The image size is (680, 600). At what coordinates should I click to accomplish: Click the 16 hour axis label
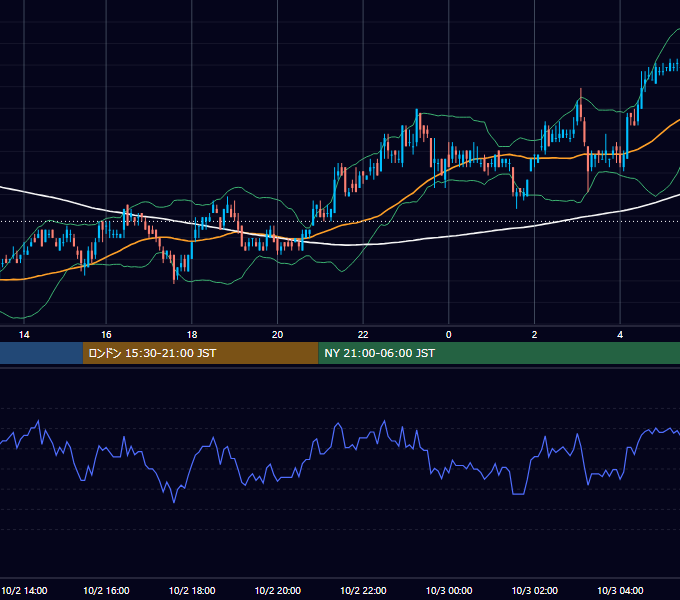click(x=106, y=335)
